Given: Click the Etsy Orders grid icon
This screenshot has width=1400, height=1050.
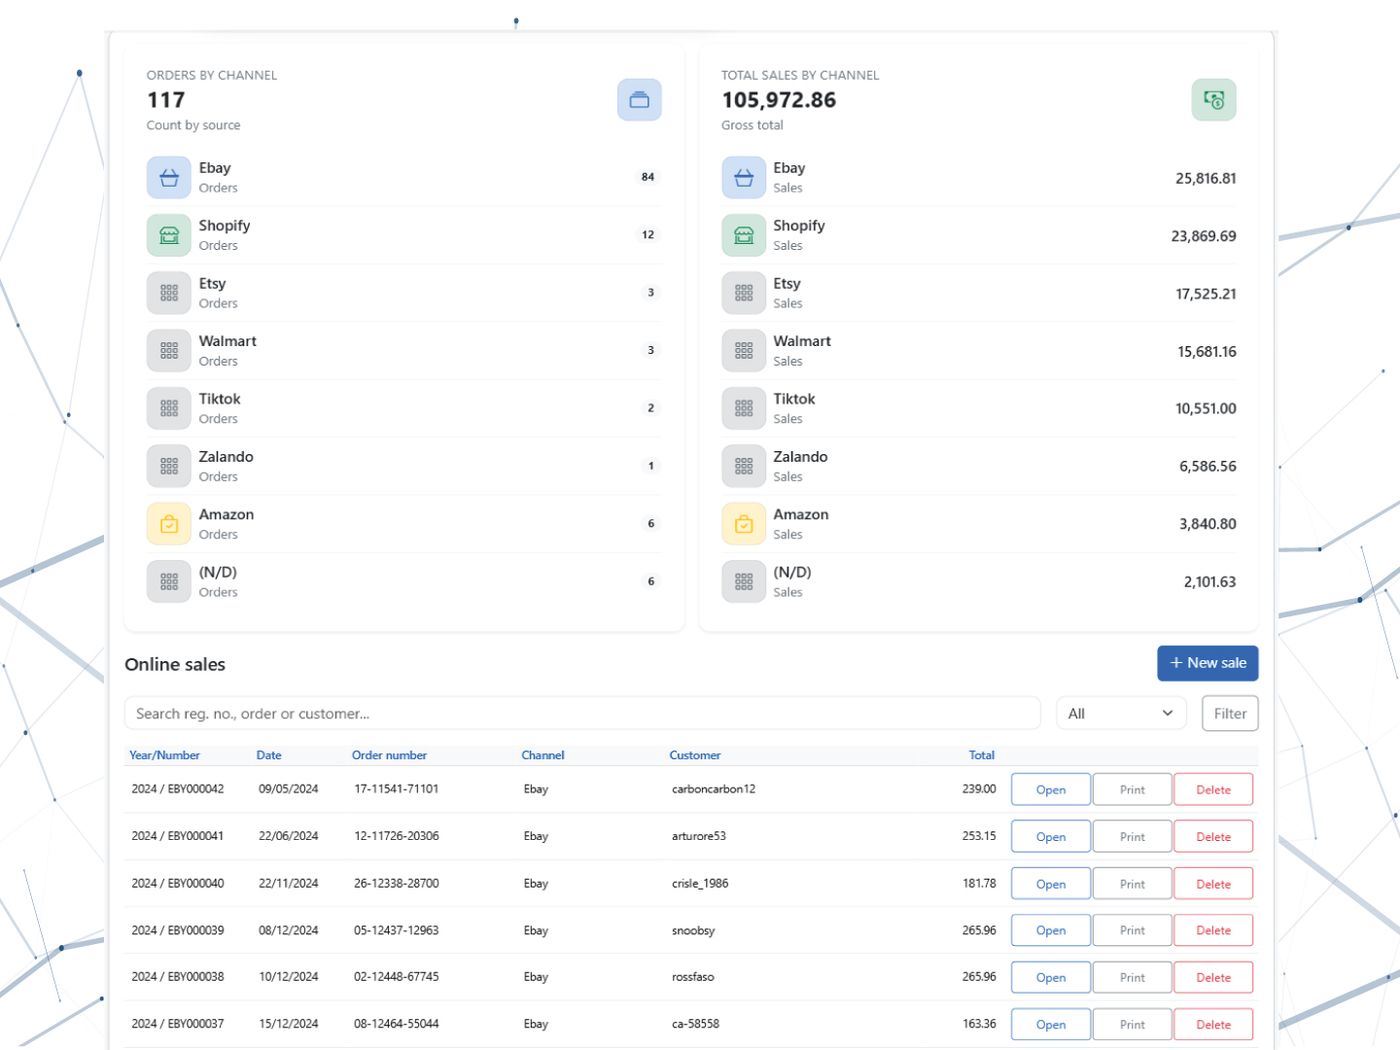Looking at the screenshot, I should tap(169, 293).
